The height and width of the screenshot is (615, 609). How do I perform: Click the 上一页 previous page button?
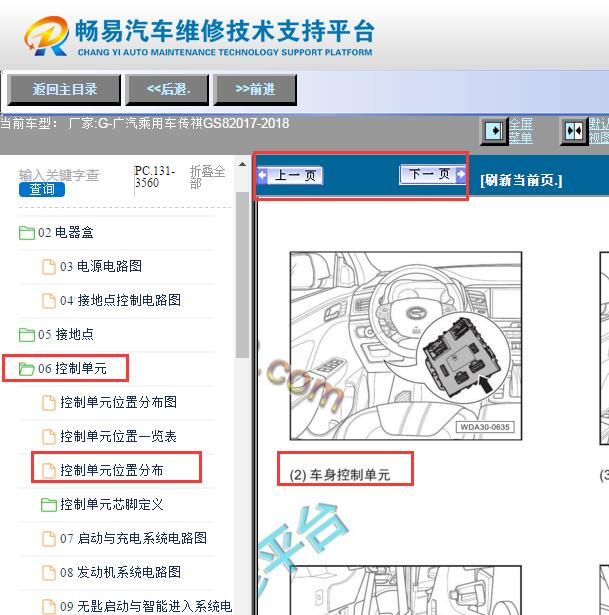pyautogui.click(x=290, y=175)
